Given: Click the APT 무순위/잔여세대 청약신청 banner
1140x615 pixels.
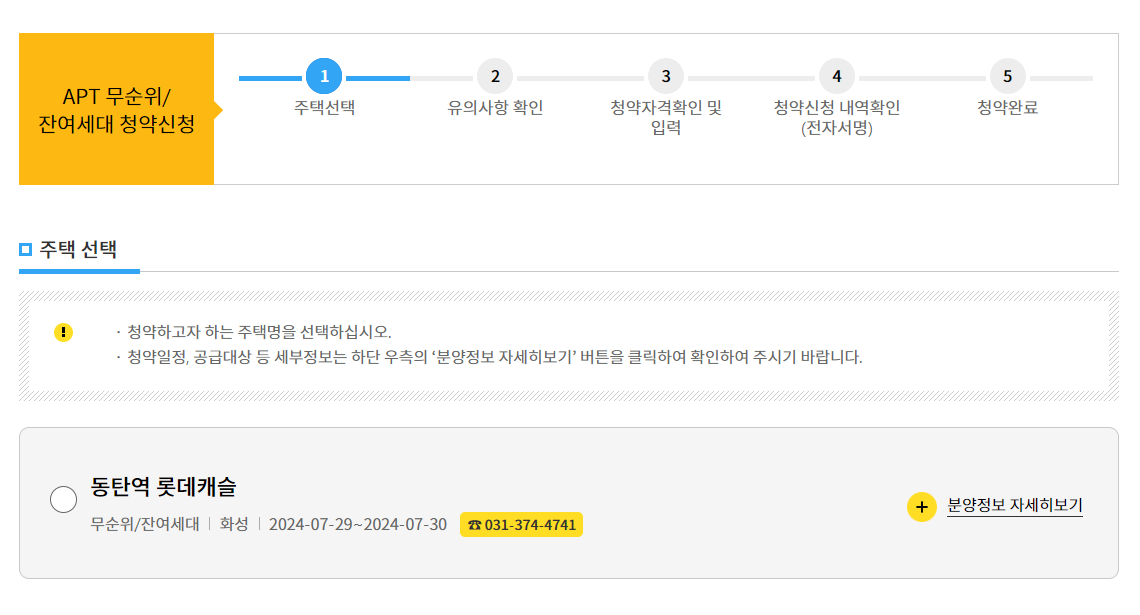Looking at the screenshot, I should click(x=116, y=109).
